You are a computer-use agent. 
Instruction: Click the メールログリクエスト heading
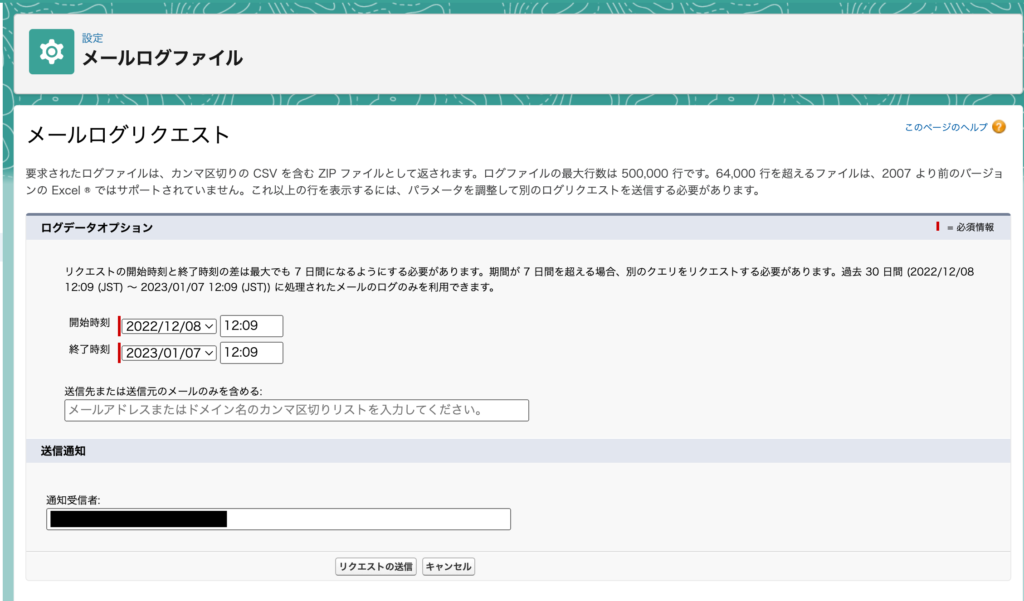pyautogui.click(x=128, y=135)
